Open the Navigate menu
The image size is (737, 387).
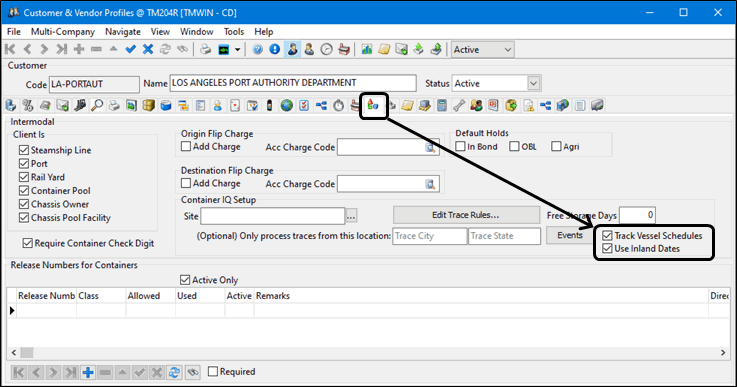coord(123,32)
